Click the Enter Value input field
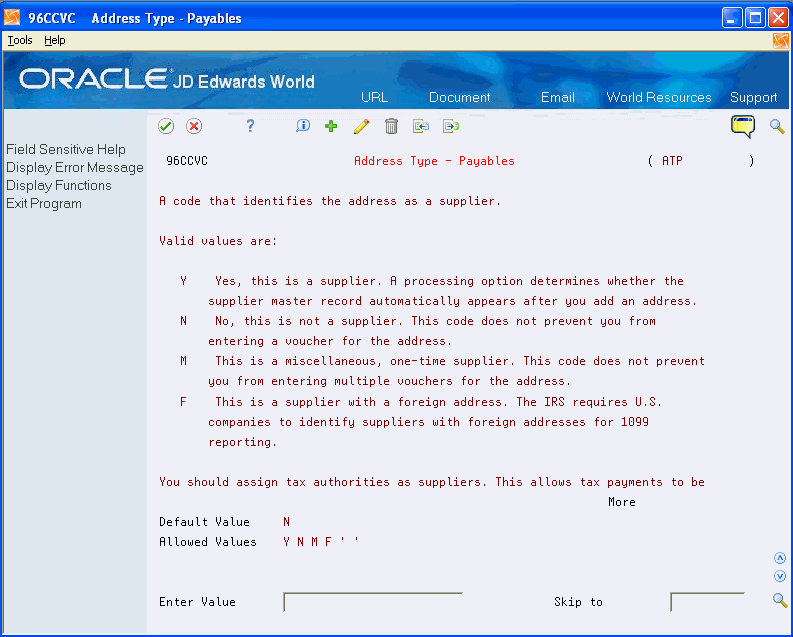The width and height of the screenshot is (793, 637). pos(373,602)
